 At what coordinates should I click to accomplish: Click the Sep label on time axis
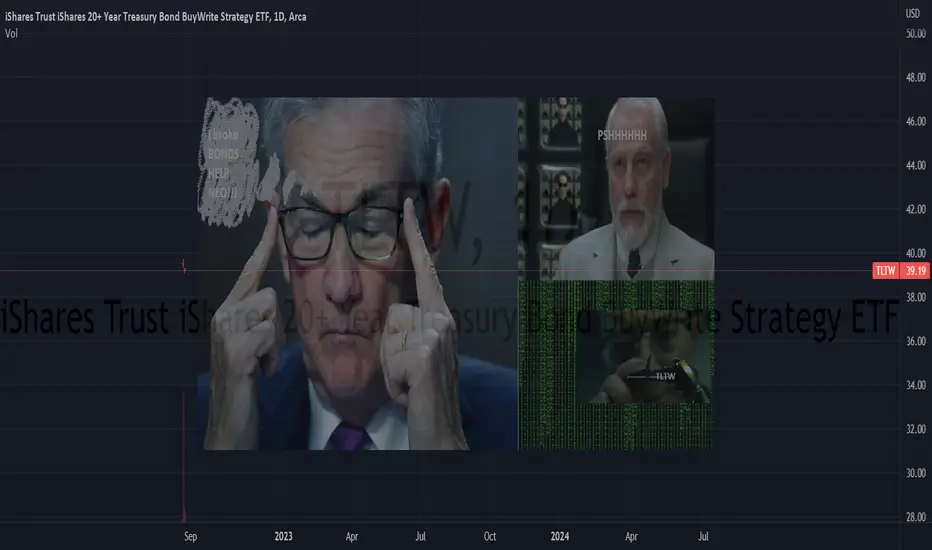(190, 536)
